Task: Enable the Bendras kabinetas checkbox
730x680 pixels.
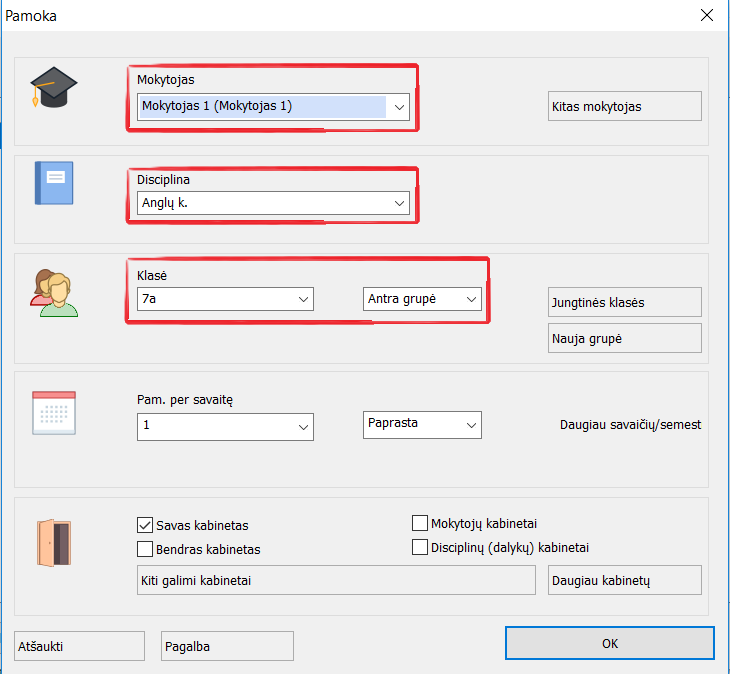Action: [x=144, y=549]
